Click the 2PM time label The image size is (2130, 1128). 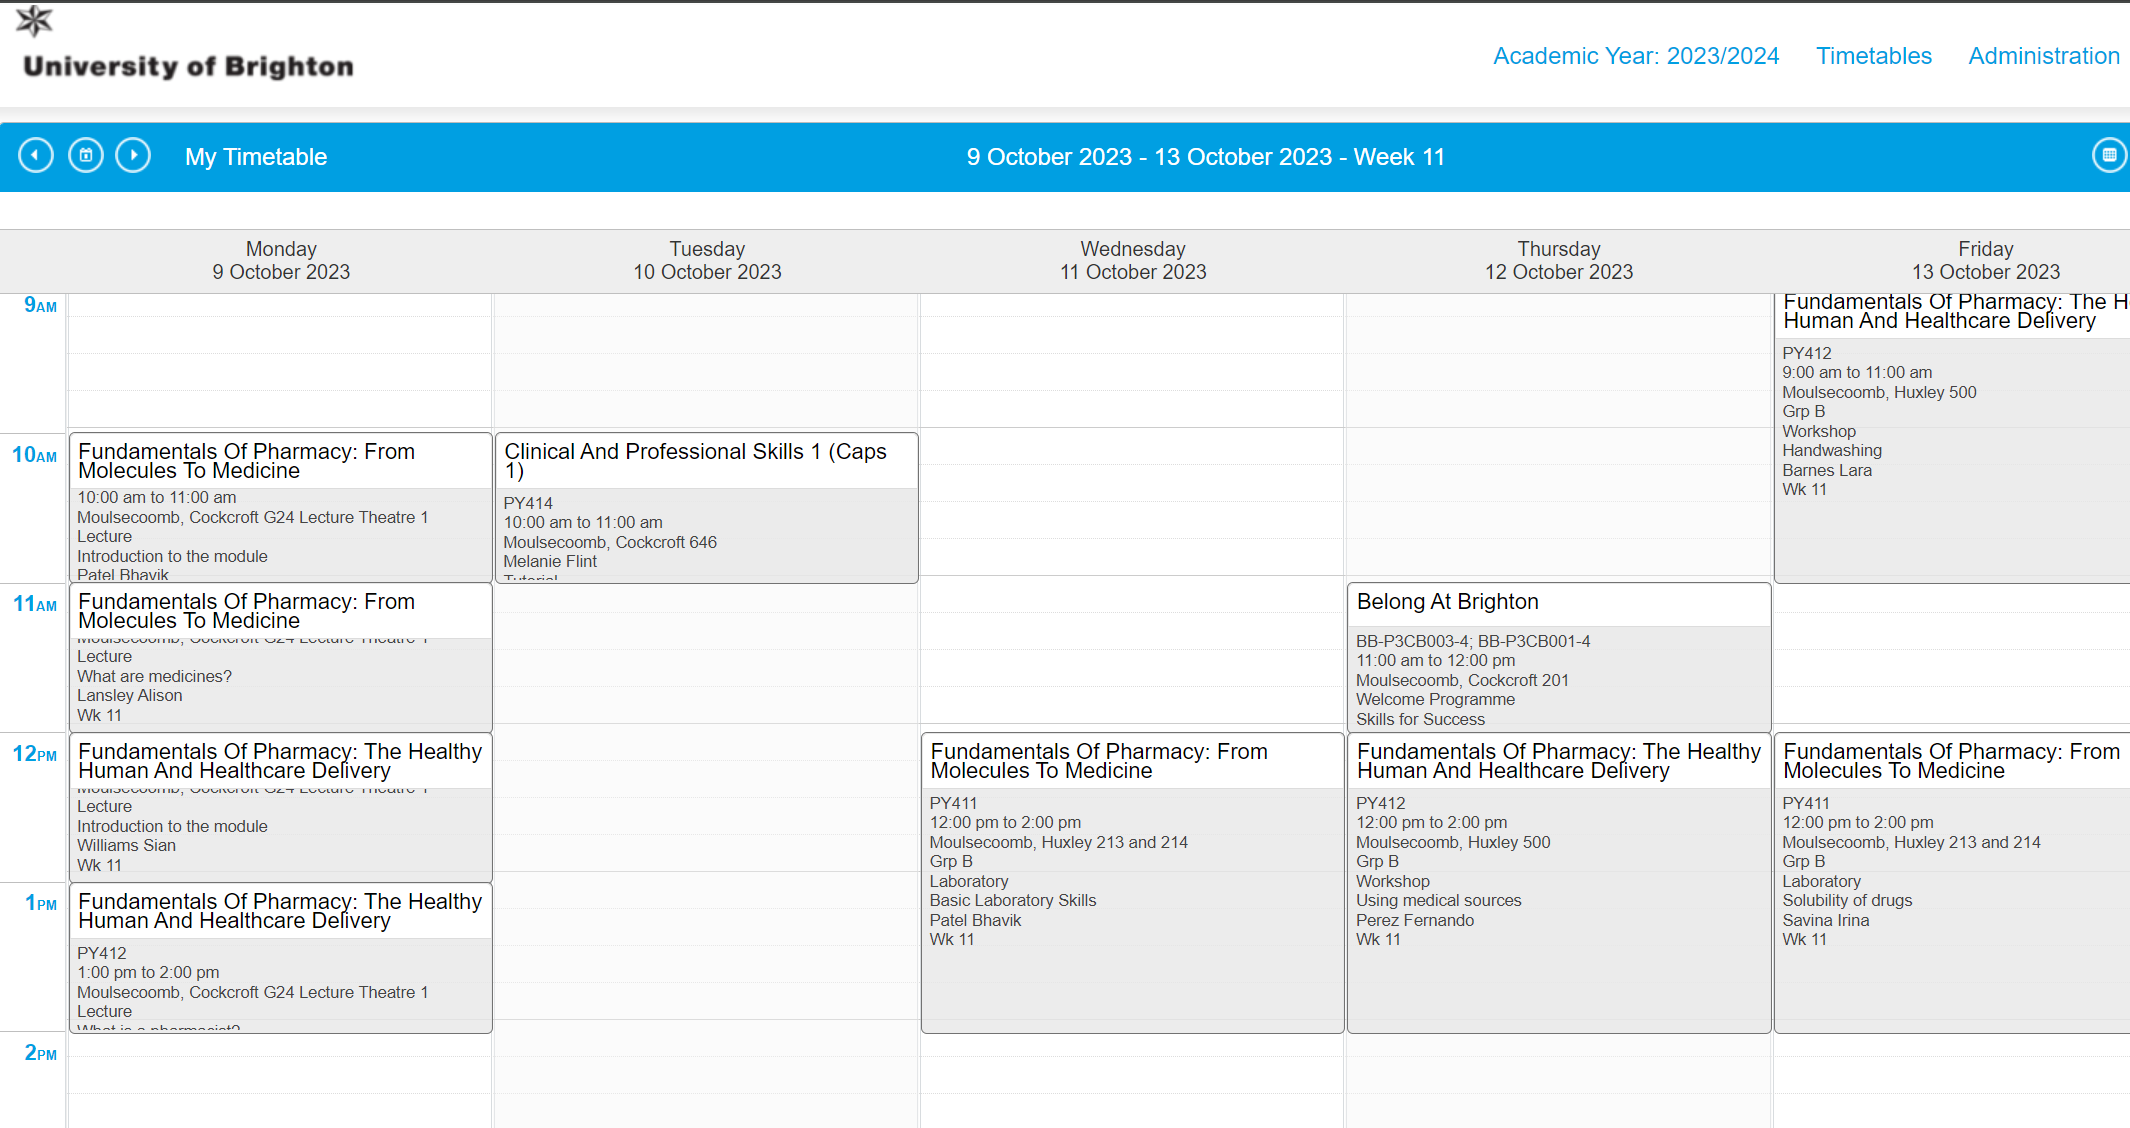pyautogui.click(x=40, y=1053)
